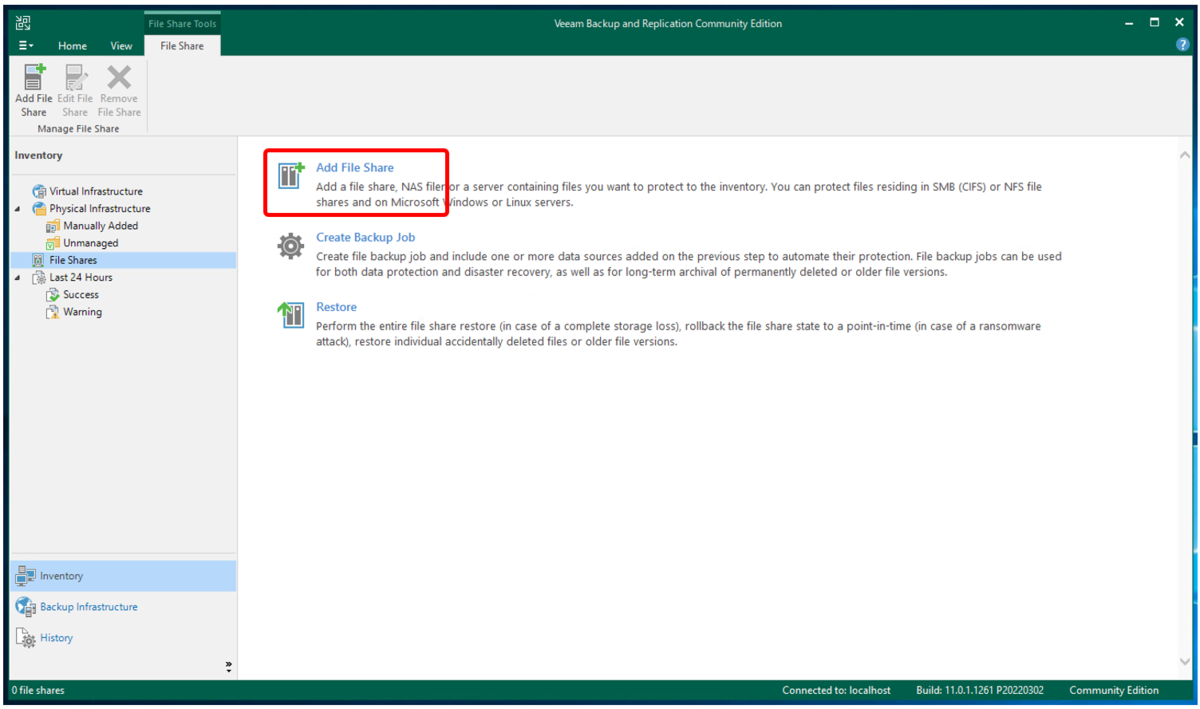The image size is (1200, 709).
Task: Minimize the Veeam window
Action: pyautogui.click(x=1129, y=22)
